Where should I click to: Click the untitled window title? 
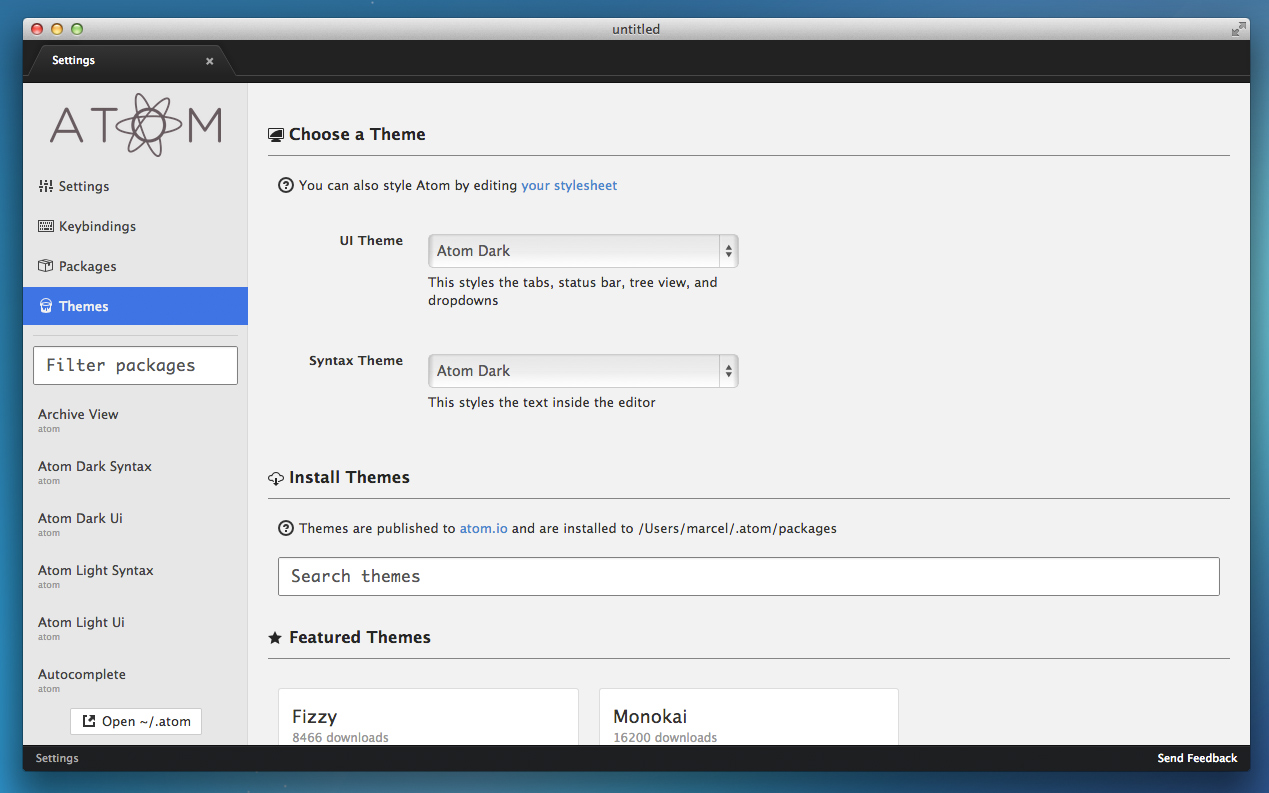[636, 29]
